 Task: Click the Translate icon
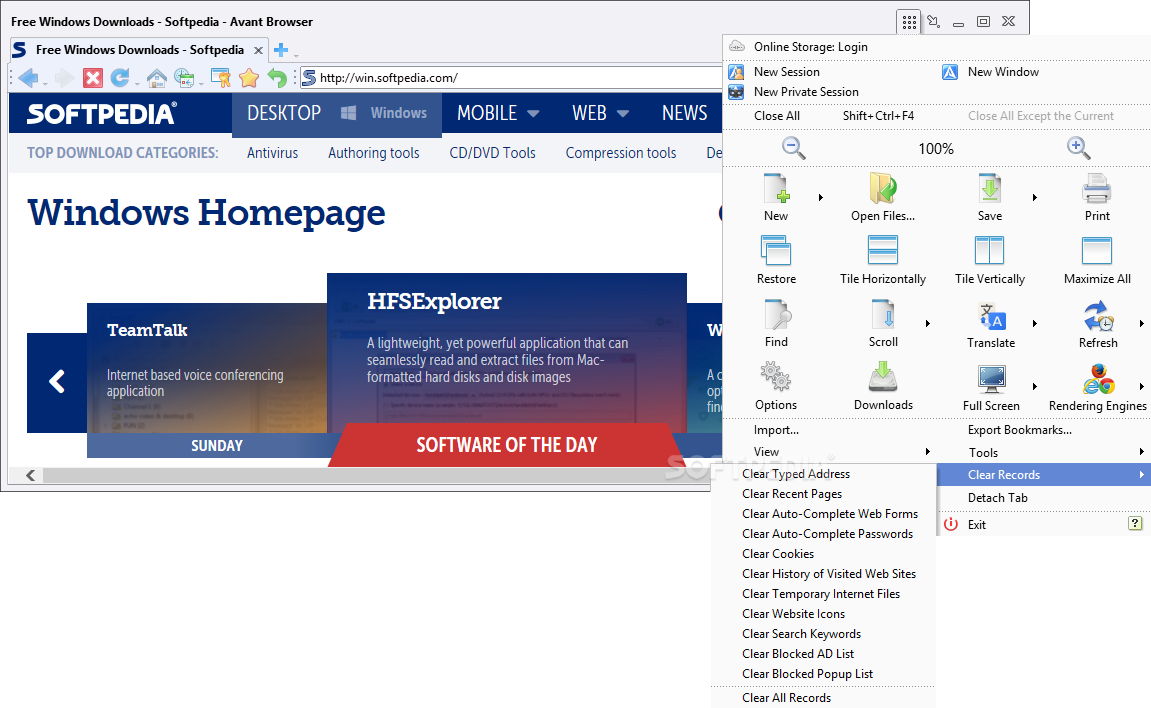[x=992, y=315]
